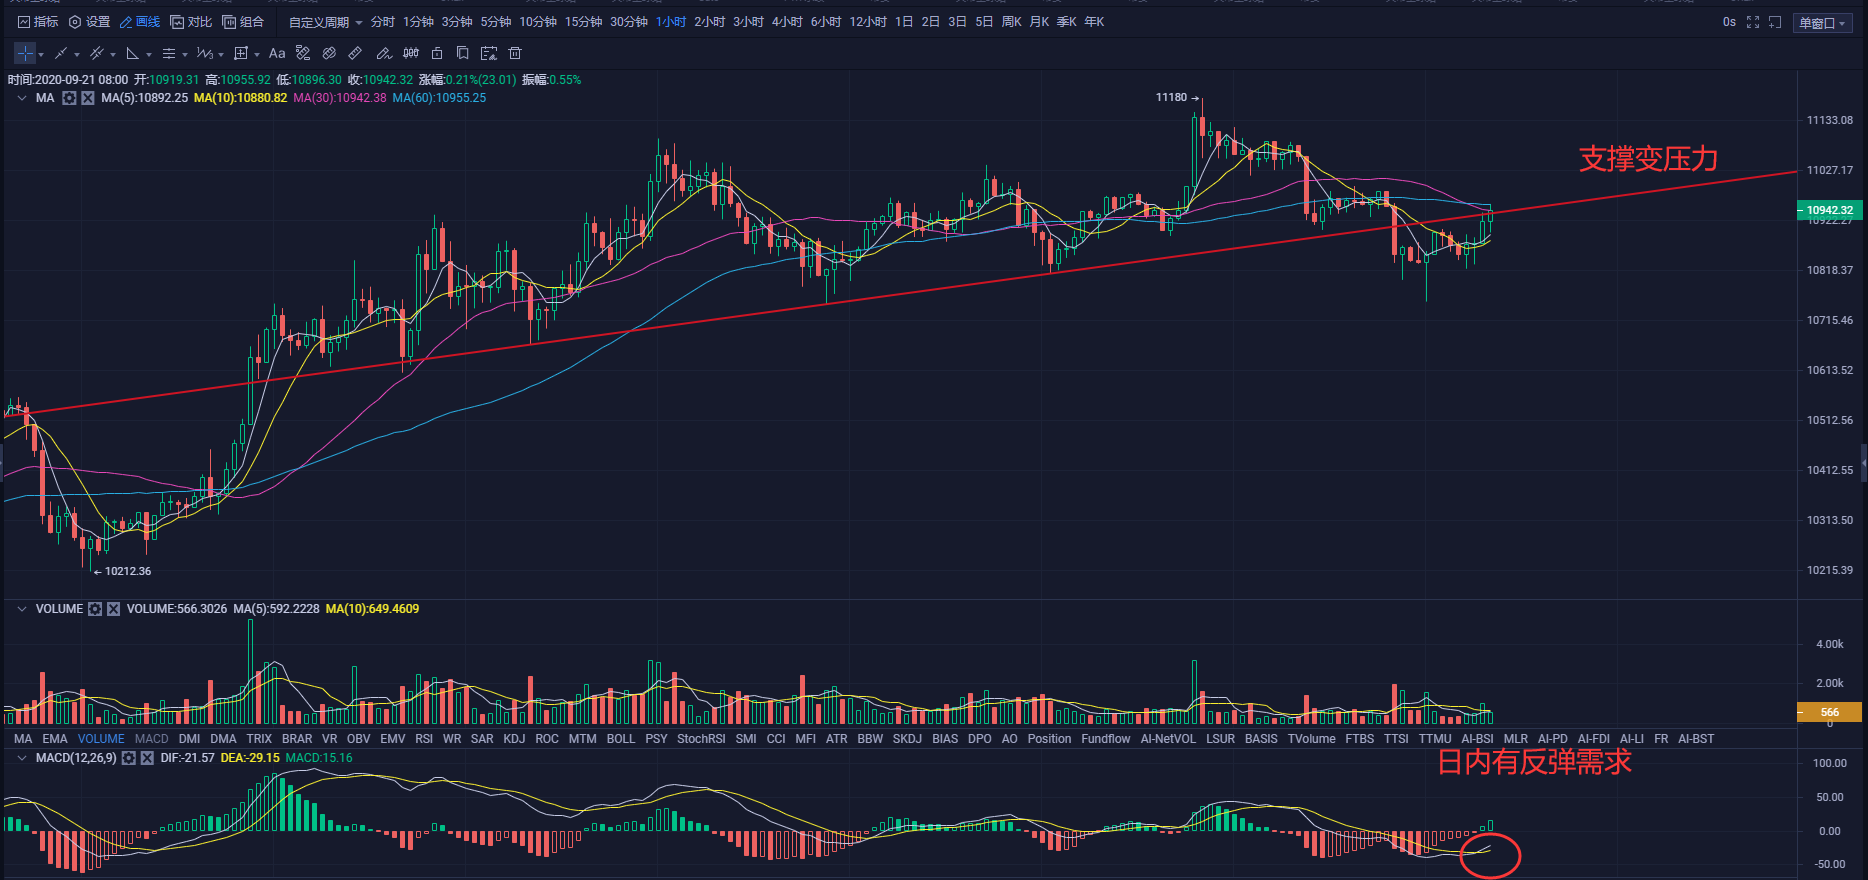Click the candlestick style icon

pos(411,53)
